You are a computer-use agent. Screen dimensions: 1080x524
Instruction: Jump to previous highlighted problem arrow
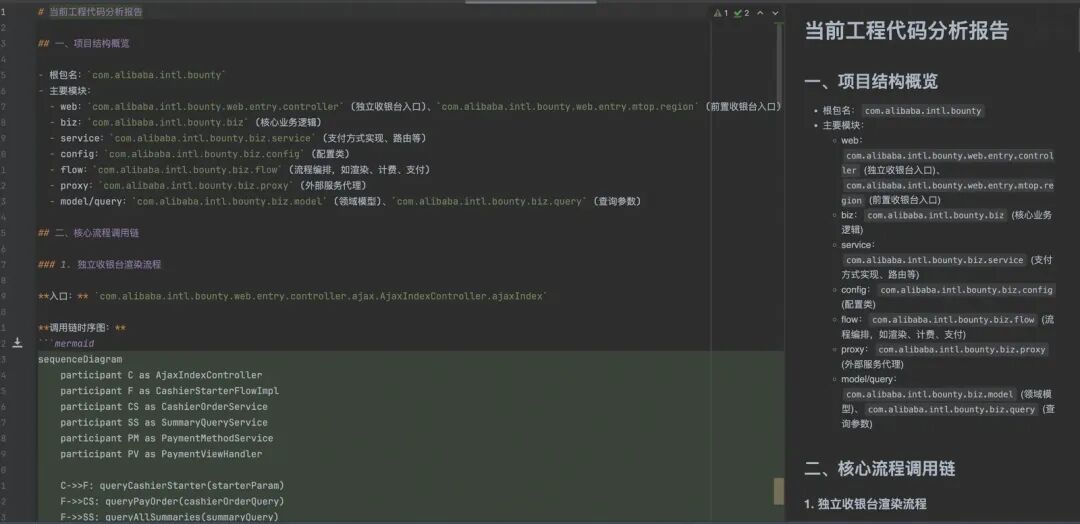click(760, 13)
